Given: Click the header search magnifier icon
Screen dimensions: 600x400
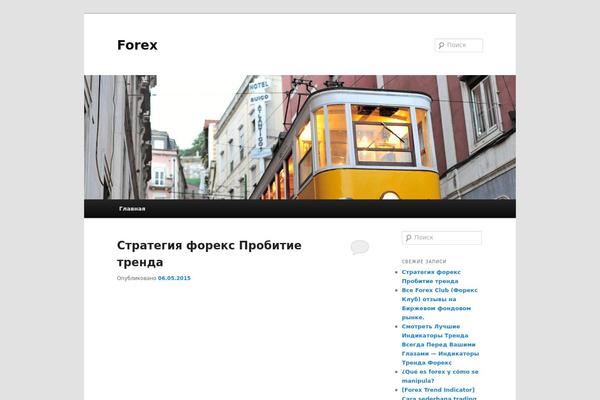Looking at the screenshot, I should click(441, 45).
